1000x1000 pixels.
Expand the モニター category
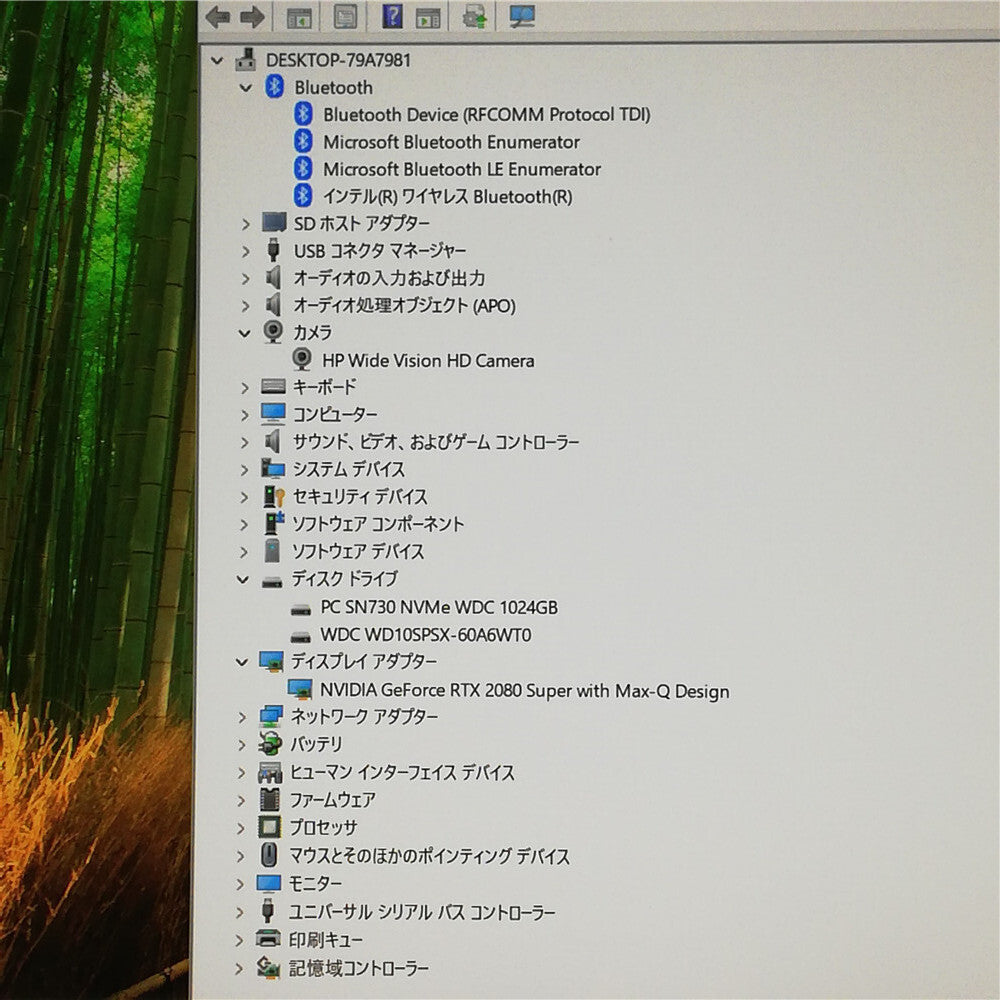[x=240, y=884]
